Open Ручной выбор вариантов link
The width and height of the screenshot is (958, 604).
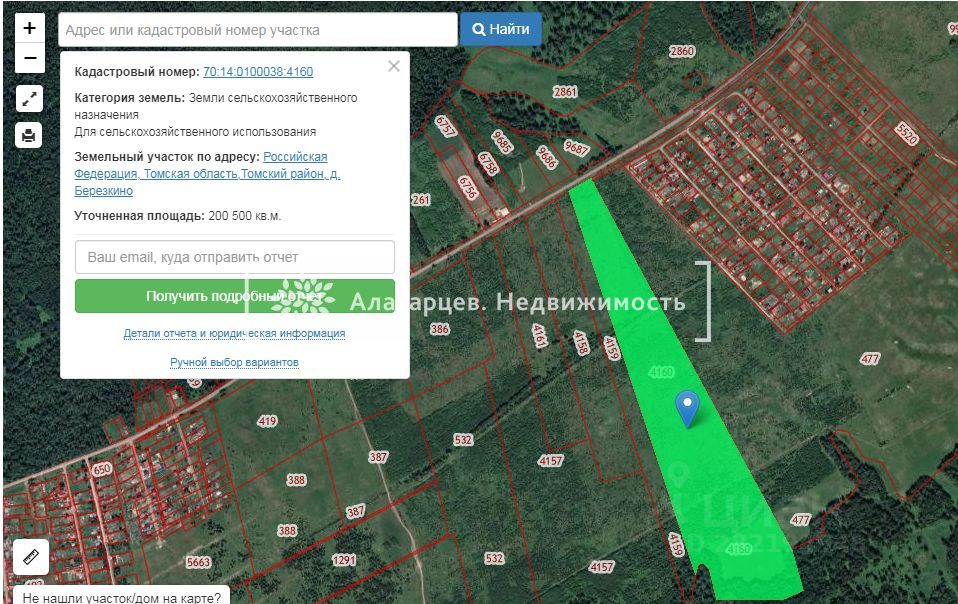(x=234, y=362)
